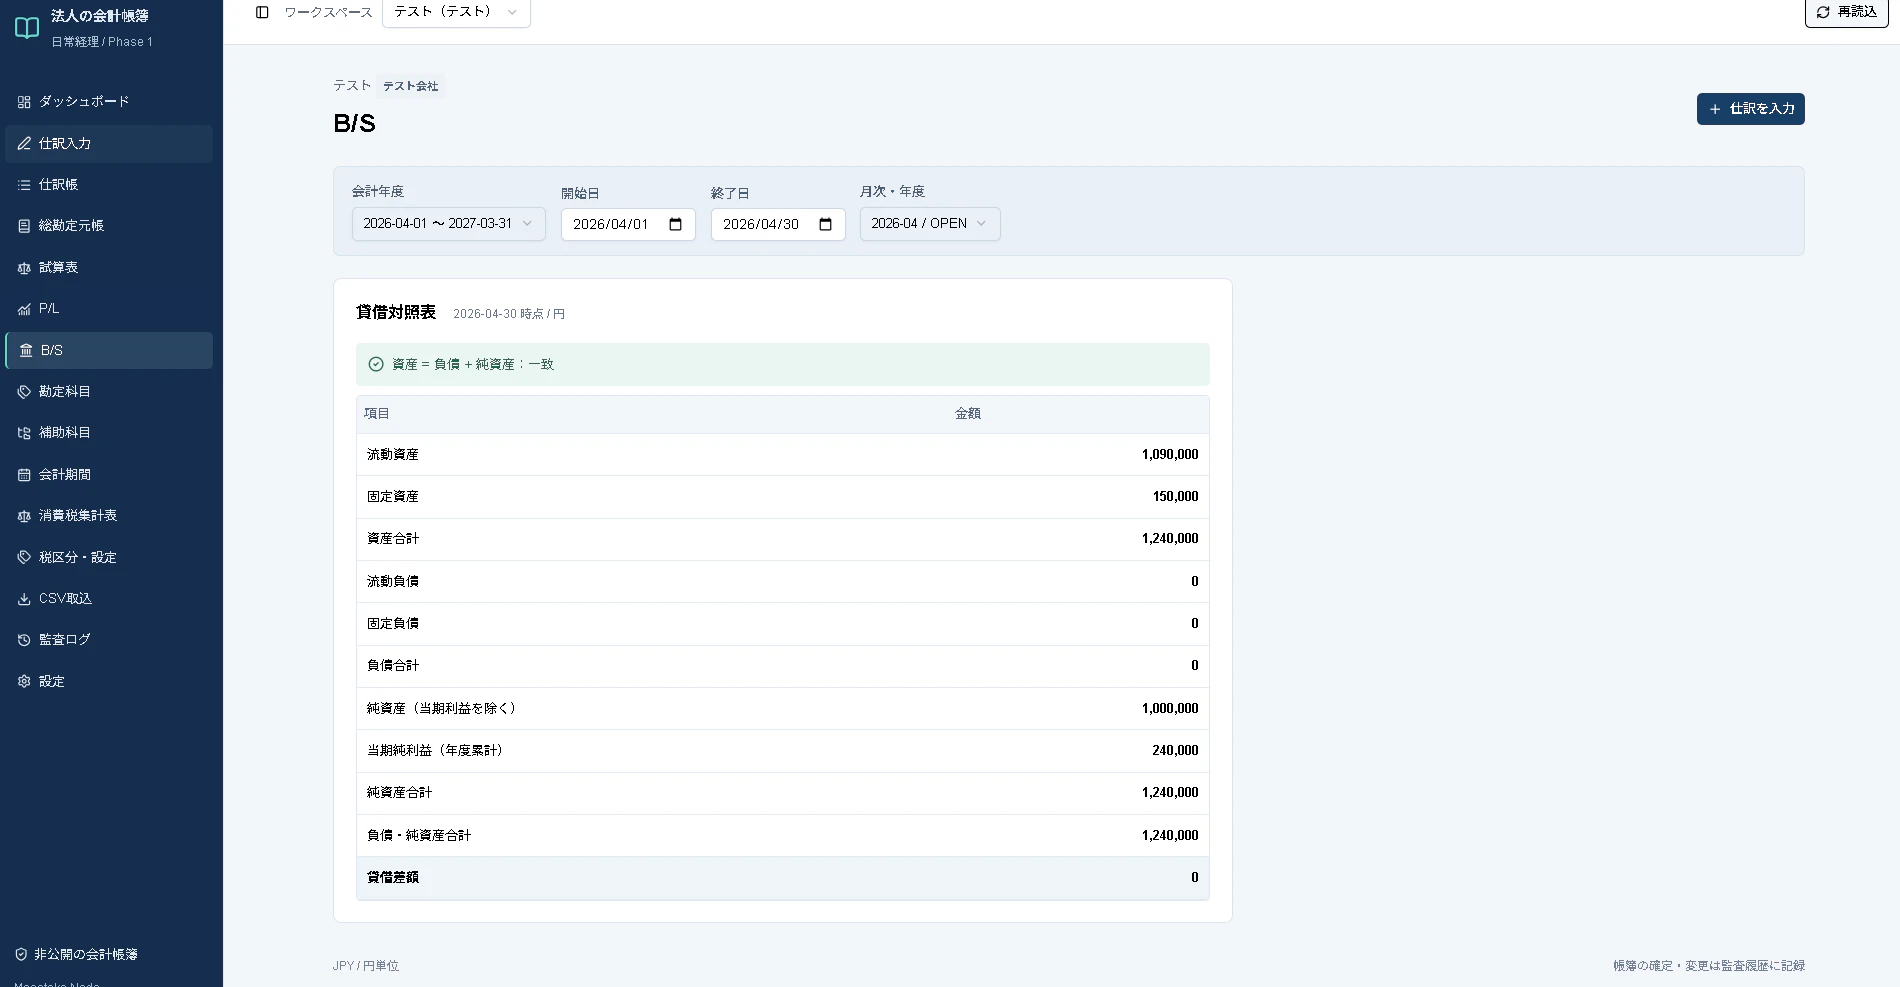Open the end date calendar picker

tap(825, 225)
